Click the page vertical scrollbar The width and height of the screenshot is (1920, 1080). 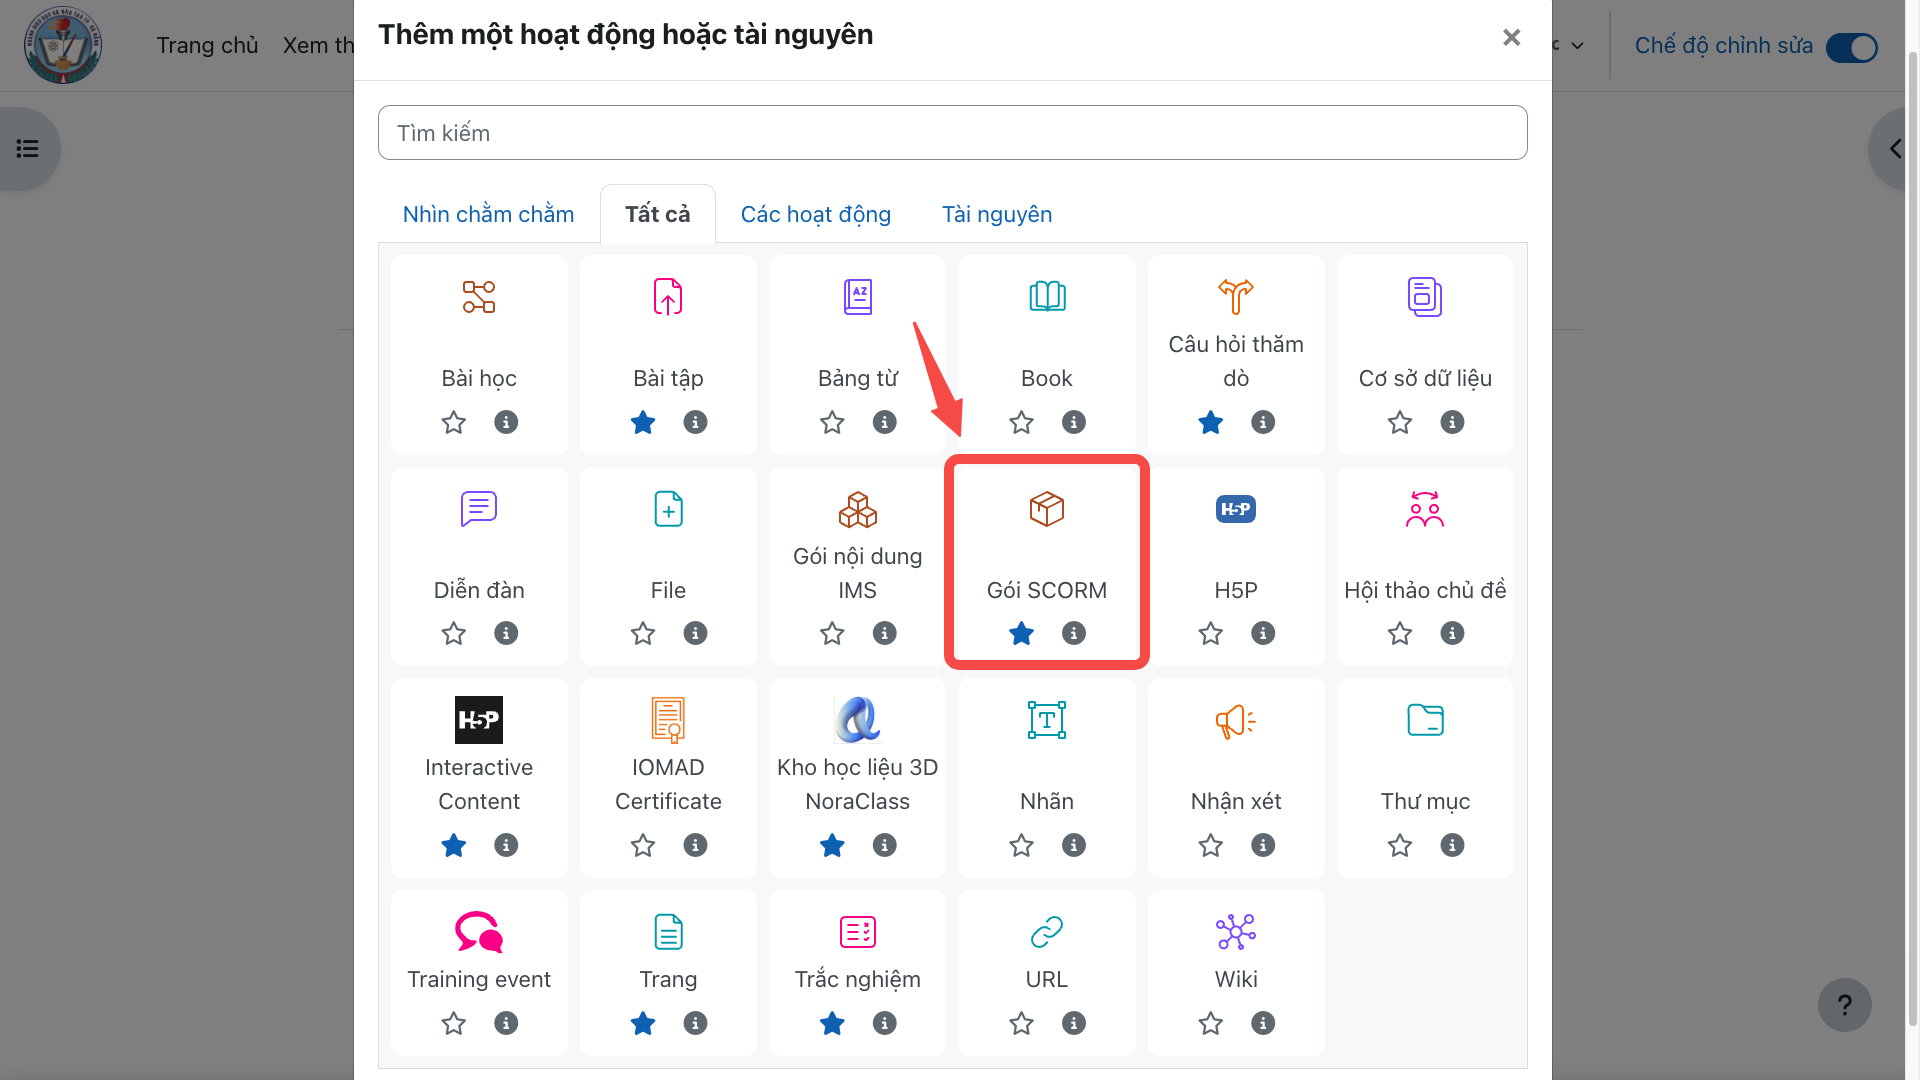point(1912,540)
